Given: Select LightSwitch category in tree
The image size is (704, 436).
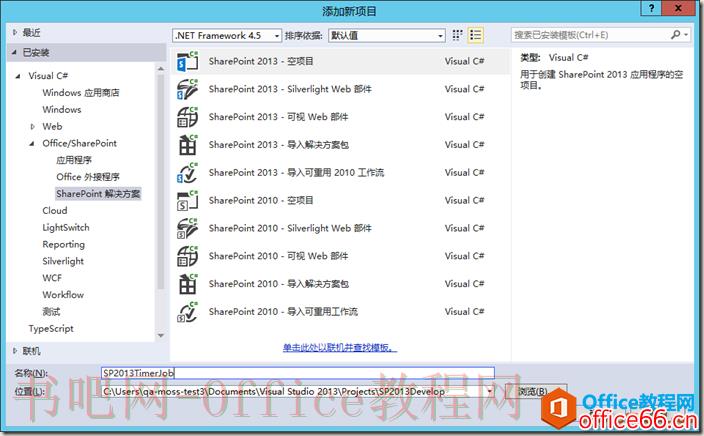Looking at the screenshot, I should pos(66,228).
